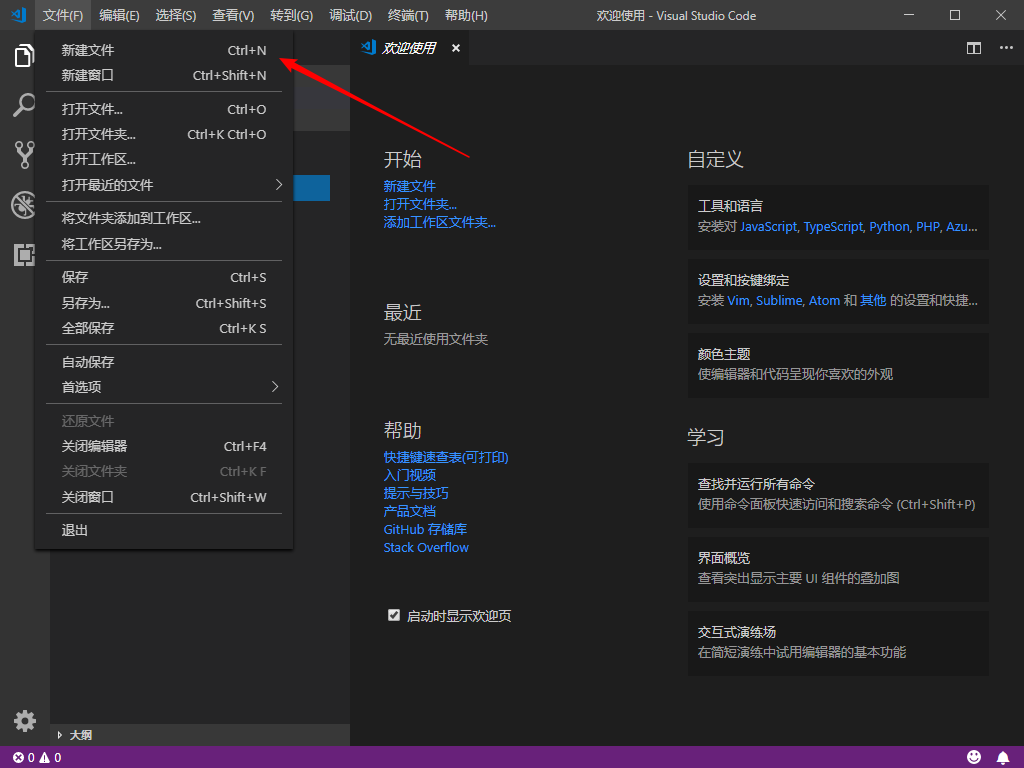Toggle the 启动时显示欢迎页 checkbox
1024x768 pixels.
pos(394,615)
